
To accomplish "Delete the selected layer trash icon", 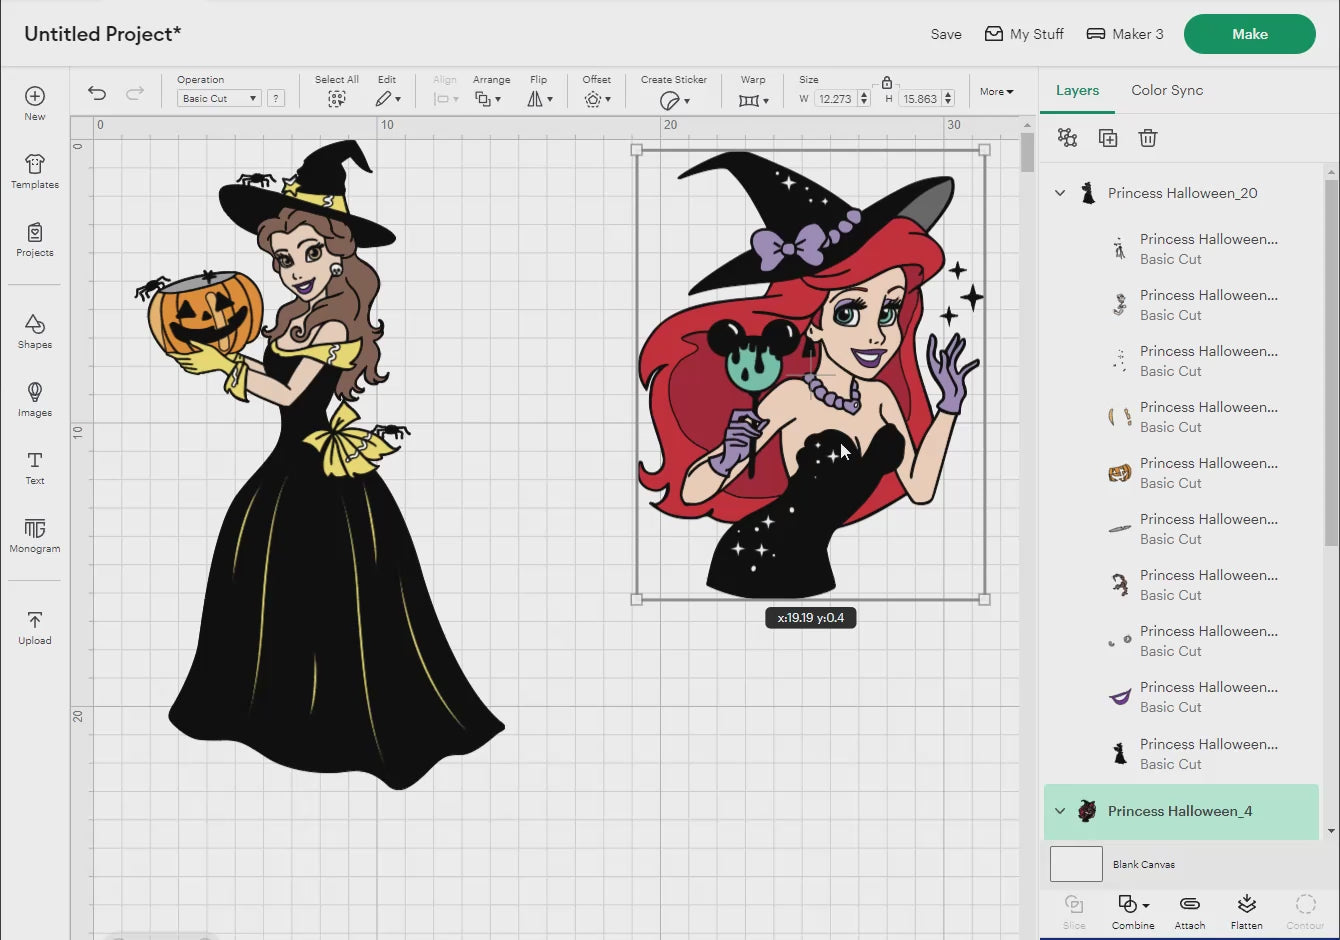I will 1148,138.
